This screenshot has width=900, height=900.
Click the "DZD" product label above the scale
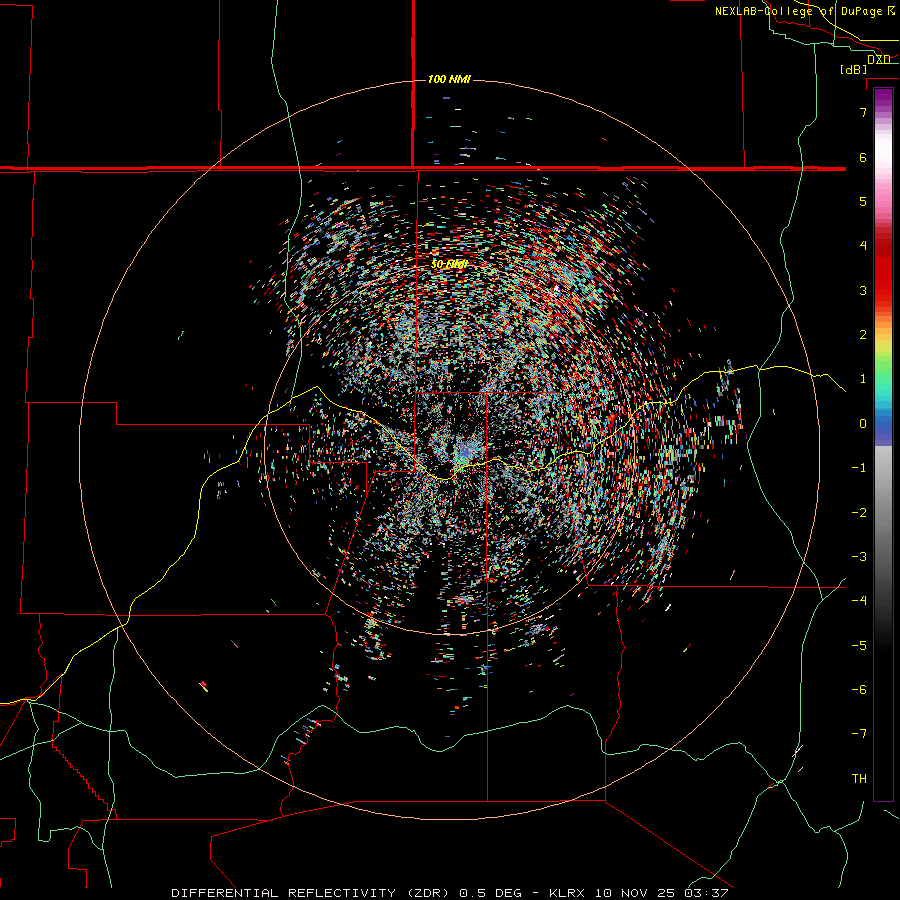click(878, 59)
